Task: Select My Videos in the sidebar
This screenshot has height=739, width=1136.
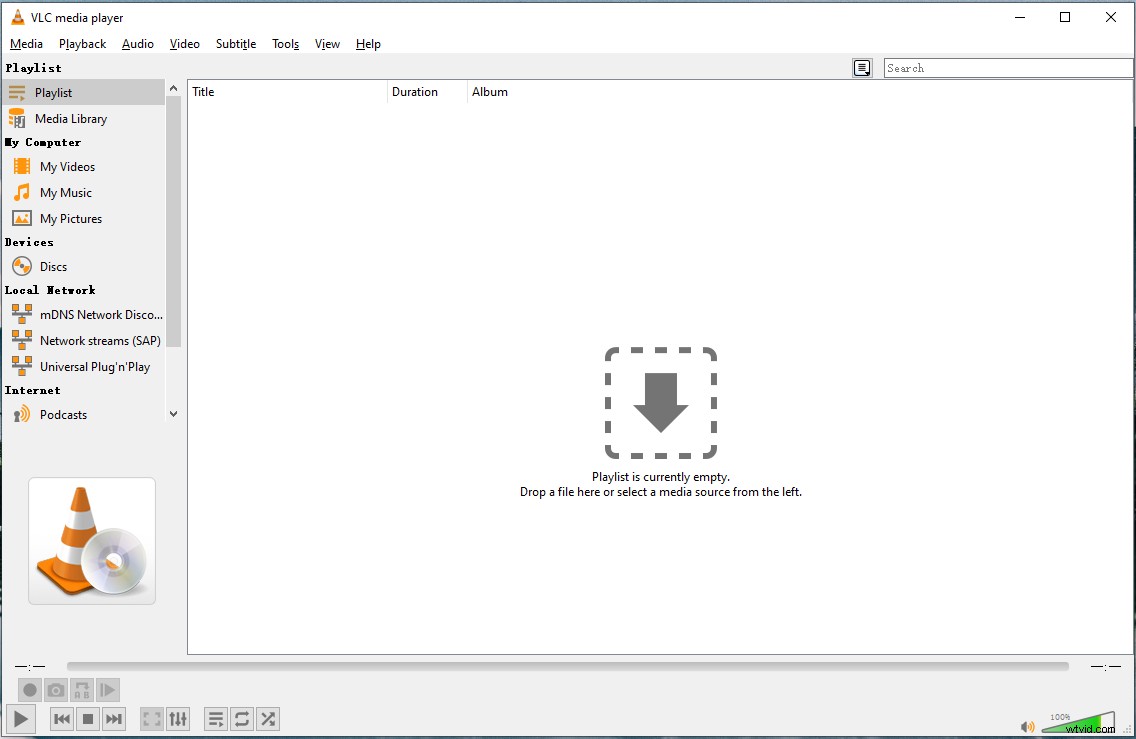Action: point(67,166)
